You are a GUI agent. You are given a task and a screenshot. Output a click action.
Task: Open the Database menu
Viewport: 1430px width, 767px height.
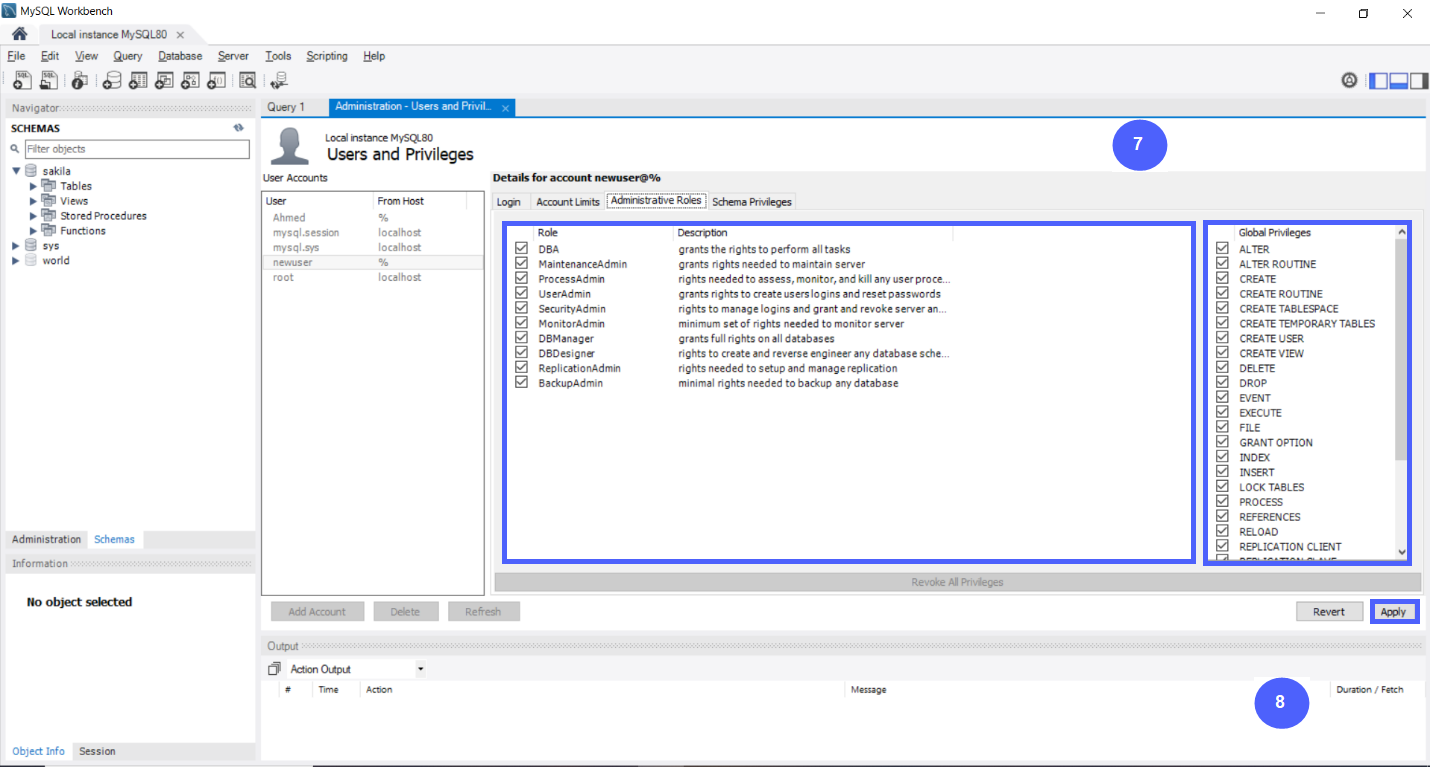(x=180, y=56)
